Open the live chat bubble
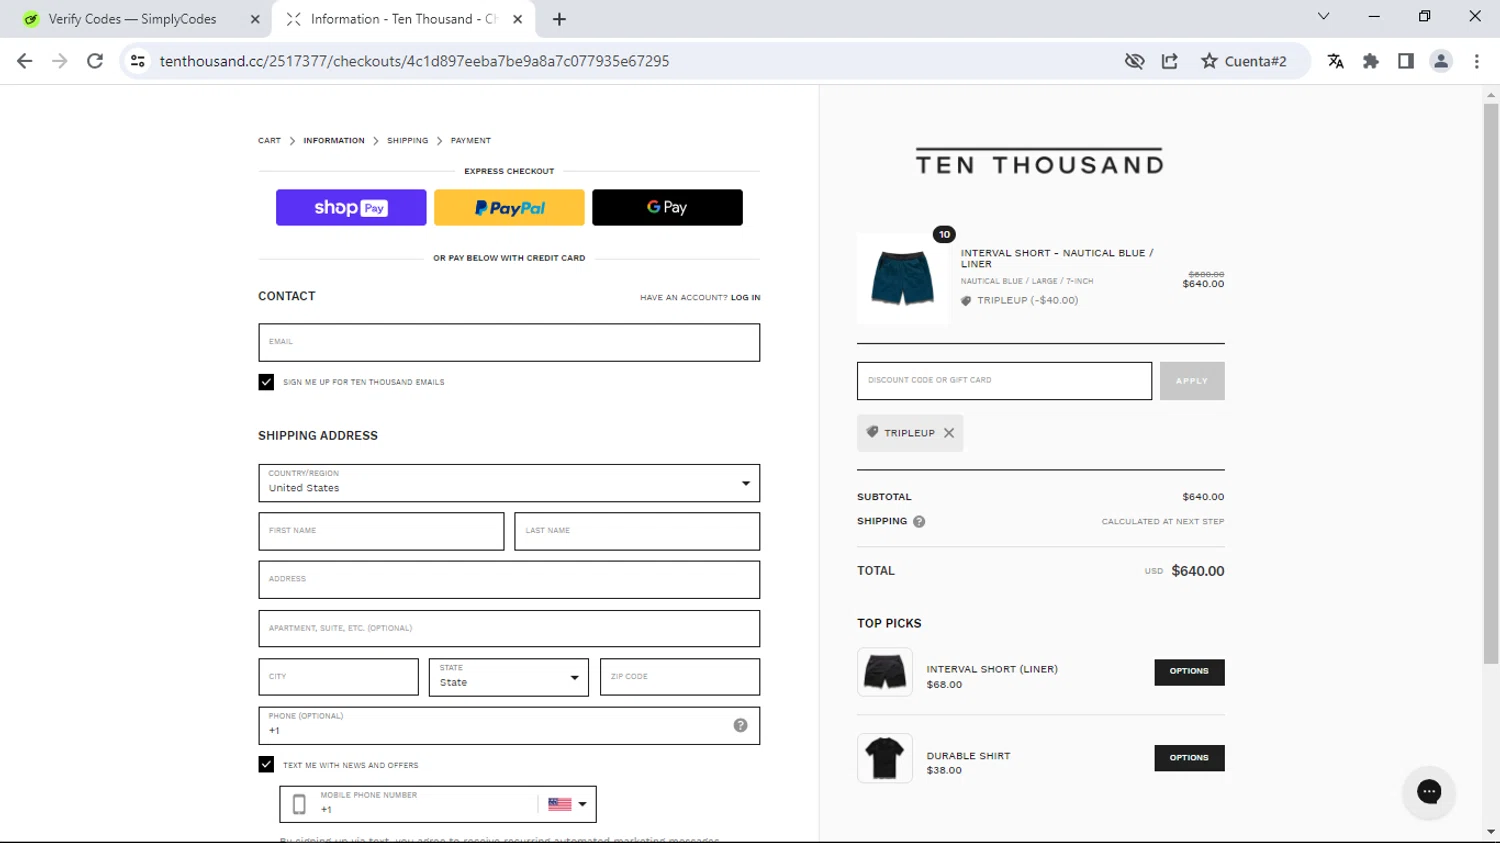This screenshot has width=1500, height=843. 1429,791
